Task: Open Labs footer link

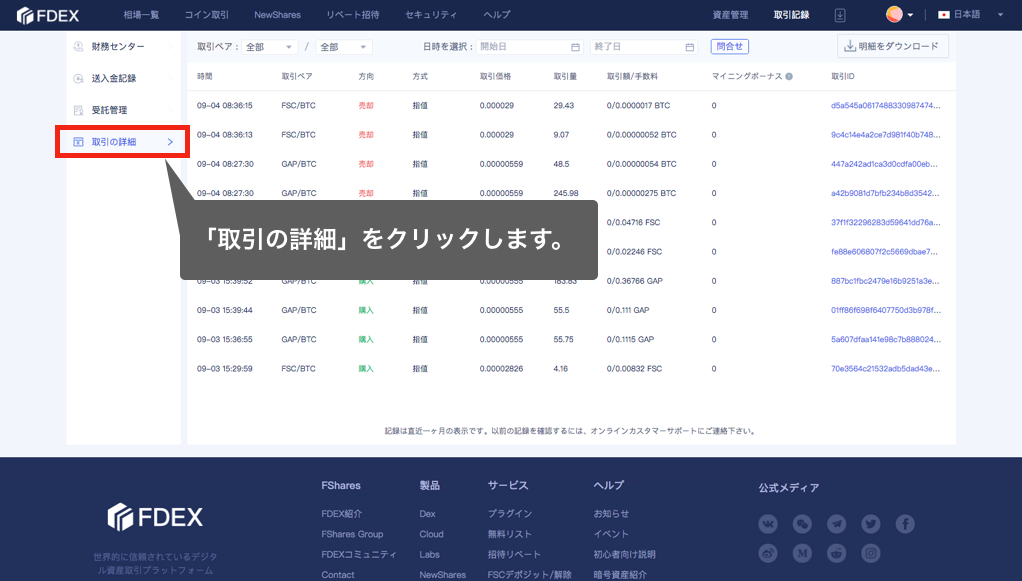Action: pyautogui.click(x=430, y=554)
